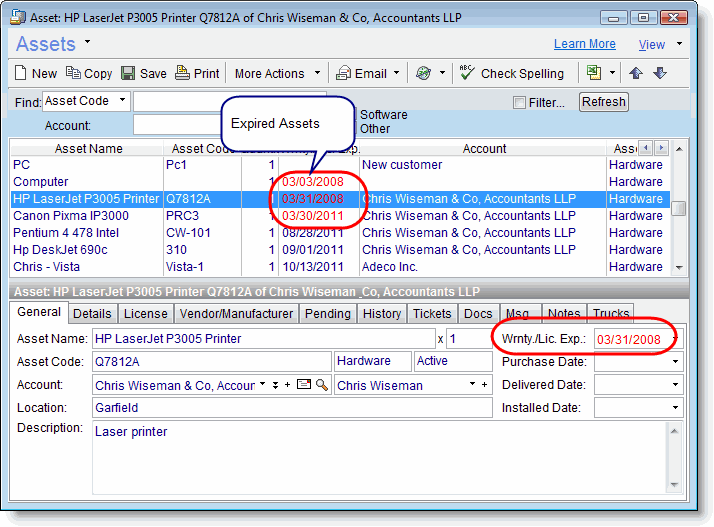The height and width of the screenshot is (527, 714).
Task: Open the Purchase Date dropdown
Action: click(x=676, y=362)
